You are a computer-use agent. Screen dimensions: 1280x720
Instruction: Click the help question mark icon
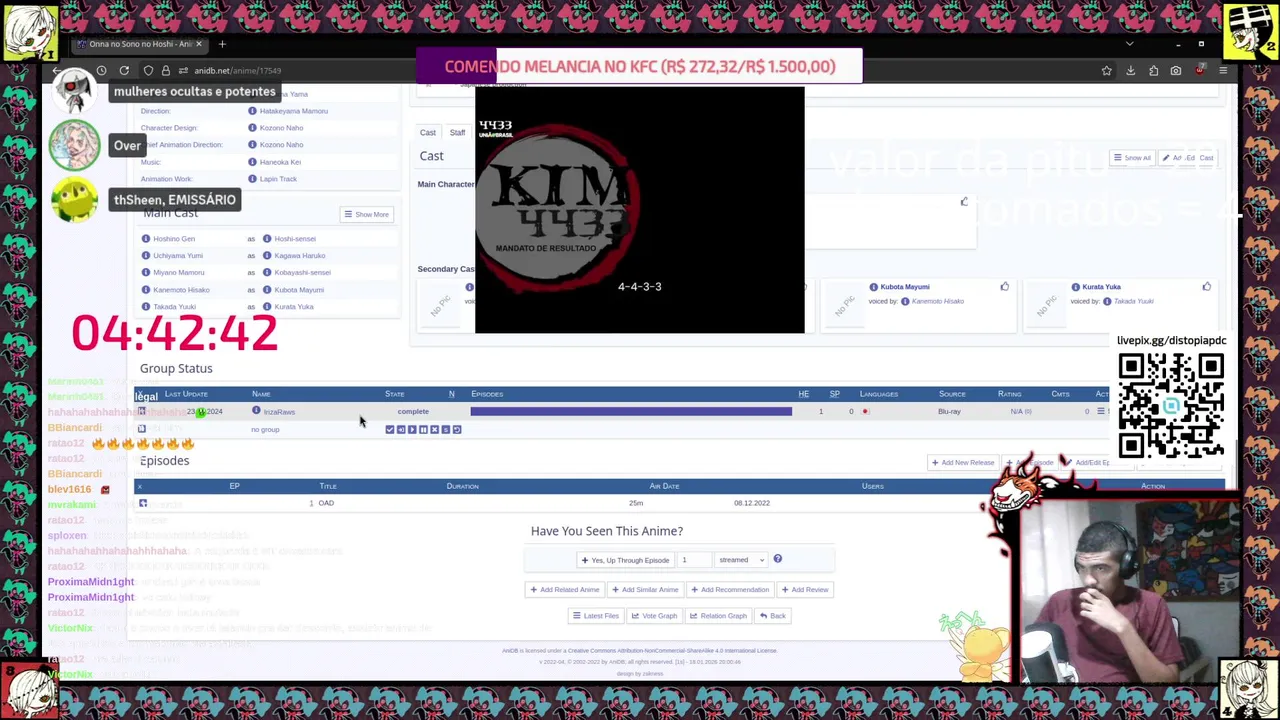[x=777, y=559]
